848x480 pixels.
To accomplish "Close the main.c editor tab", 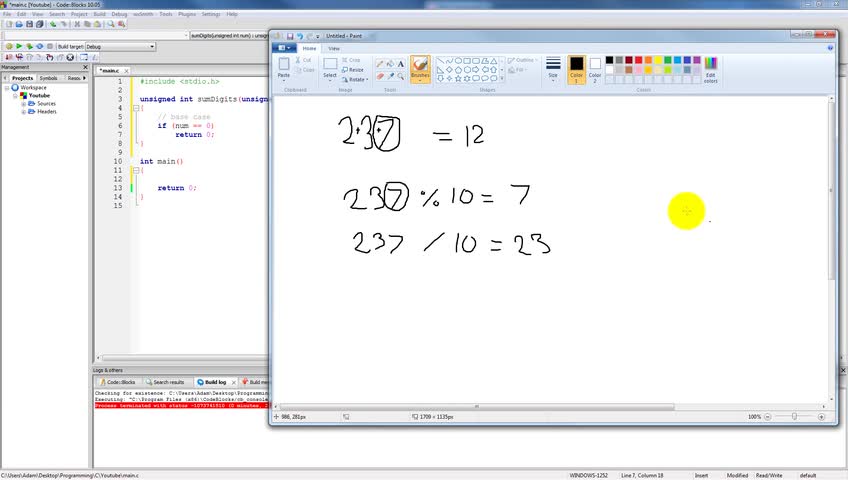I will point(127,71).
